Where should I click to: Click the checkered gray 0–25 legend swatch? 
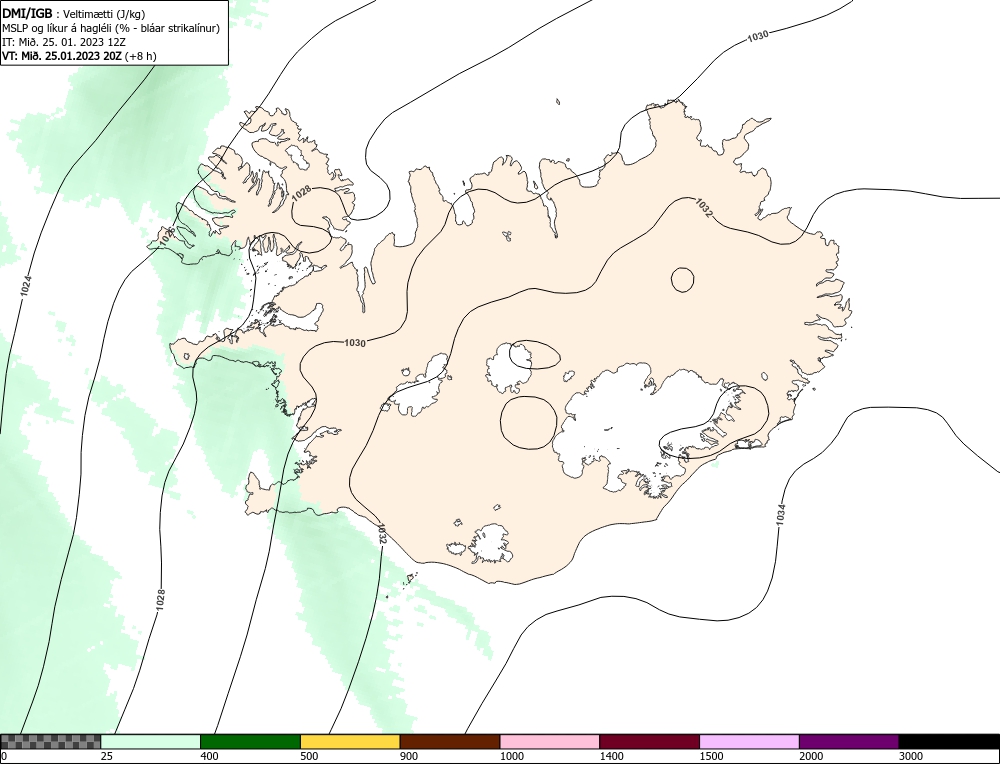[50, 742]
